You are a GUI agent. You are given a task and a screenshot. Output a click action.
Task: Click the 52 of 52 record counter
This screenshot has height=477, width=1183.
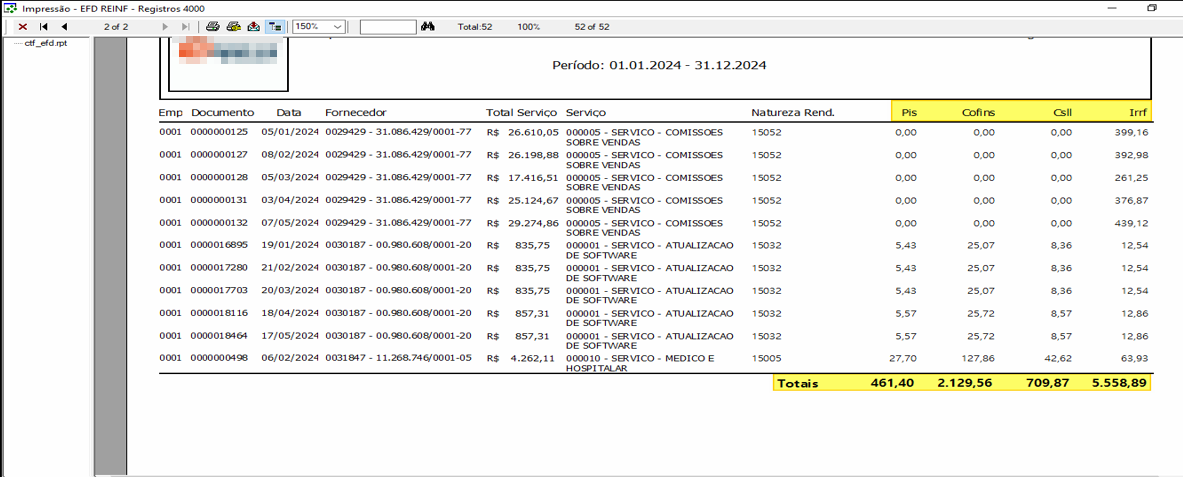pyautogui.click(x=592, y=26)
